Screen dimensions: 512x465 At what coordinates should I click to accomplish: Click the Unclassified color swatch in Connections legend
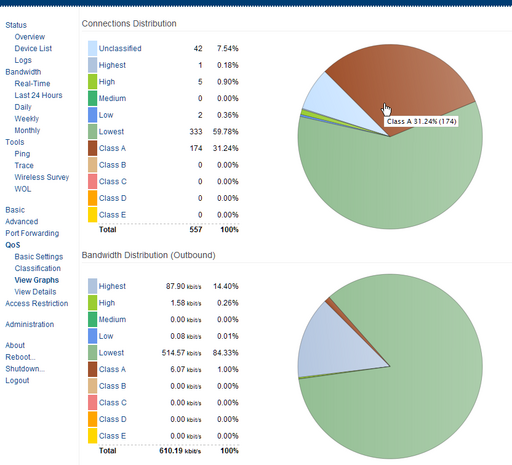coord(92,48)
